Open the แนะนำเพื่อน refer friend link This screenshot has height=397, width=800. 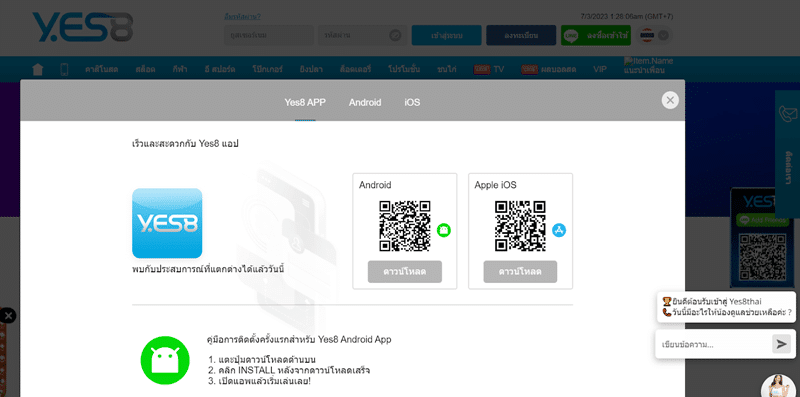click(x=648, y=66)
